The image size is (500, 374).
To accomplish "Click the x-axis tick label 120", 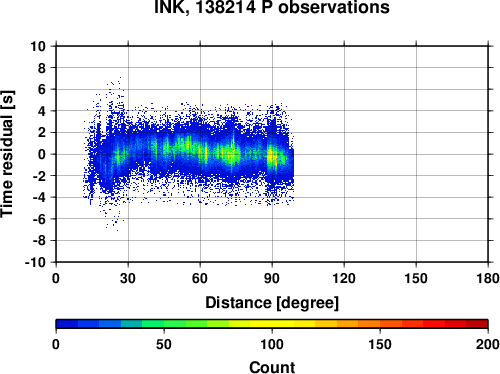I will [344, 279].
